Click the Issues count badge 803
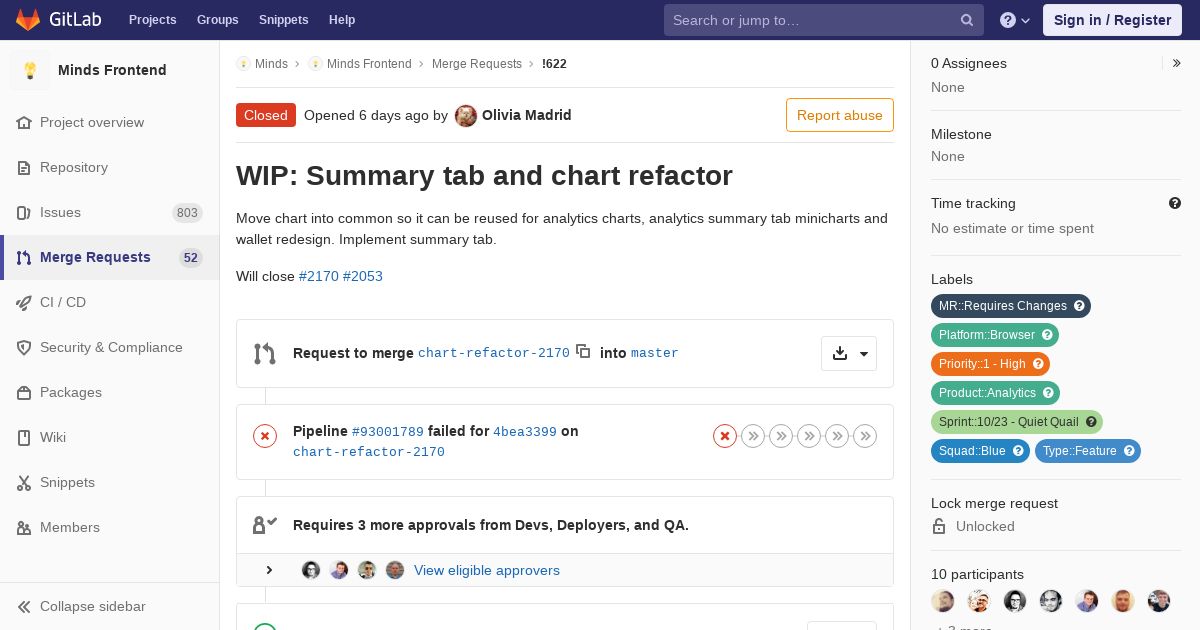 click(x=187, y=213)
